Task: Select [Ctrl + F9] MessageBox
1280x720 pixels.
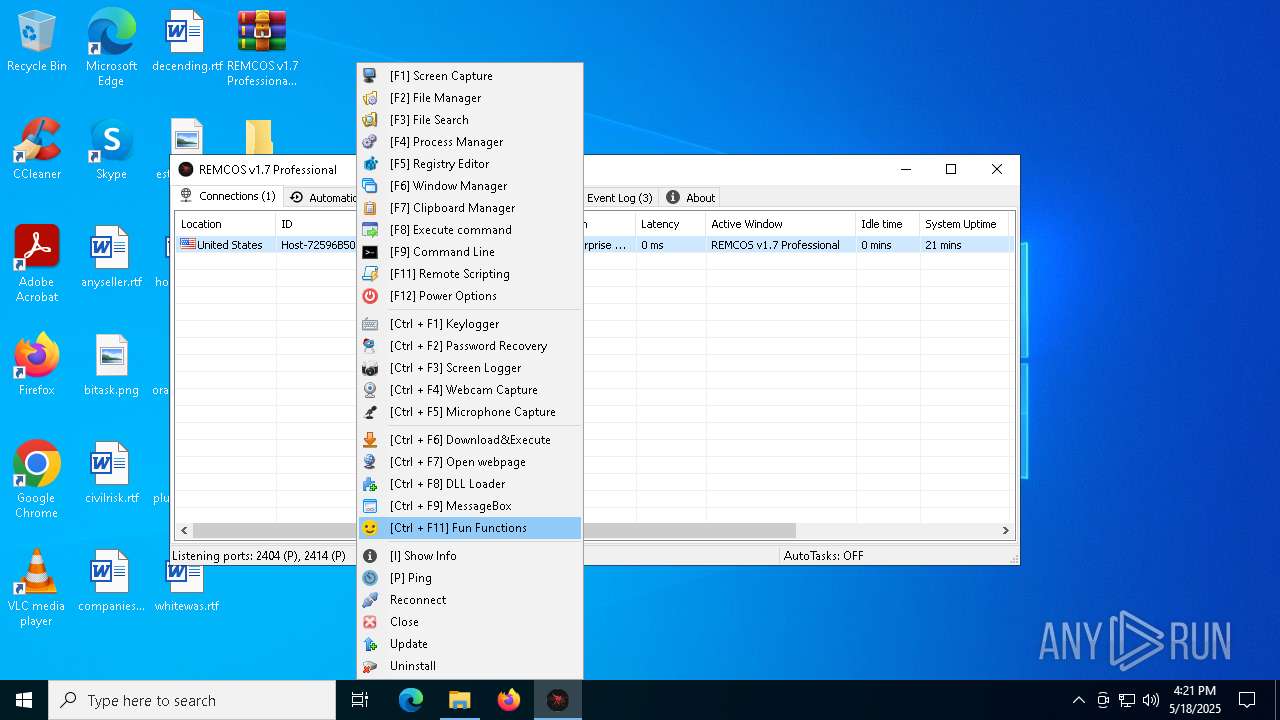Action: tap(470, 506)
